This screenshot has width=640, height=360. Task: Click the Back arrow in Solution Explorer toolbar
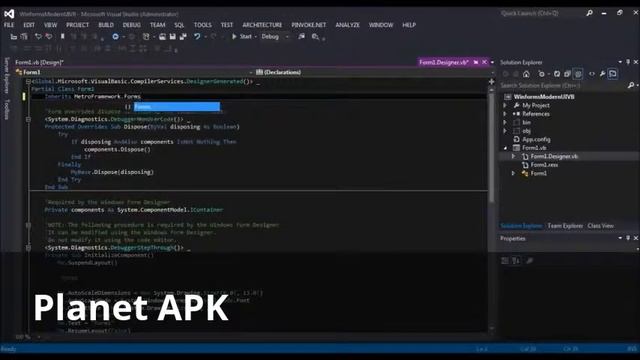pos(506,74)
